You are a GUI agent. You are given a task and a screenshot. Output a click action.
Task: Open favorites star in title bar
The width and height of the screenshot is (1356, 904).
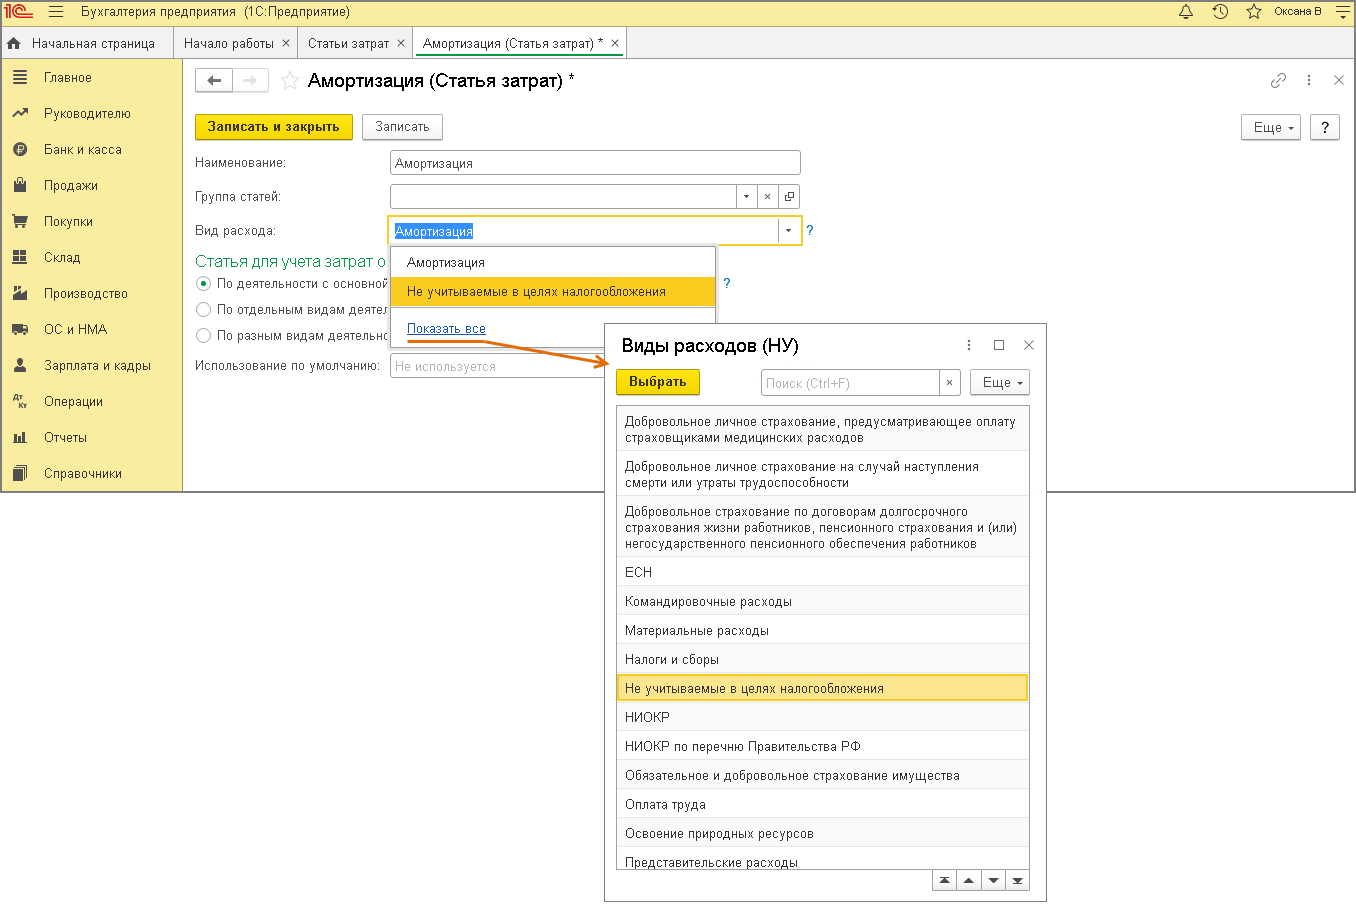[x=1254, y=12]
